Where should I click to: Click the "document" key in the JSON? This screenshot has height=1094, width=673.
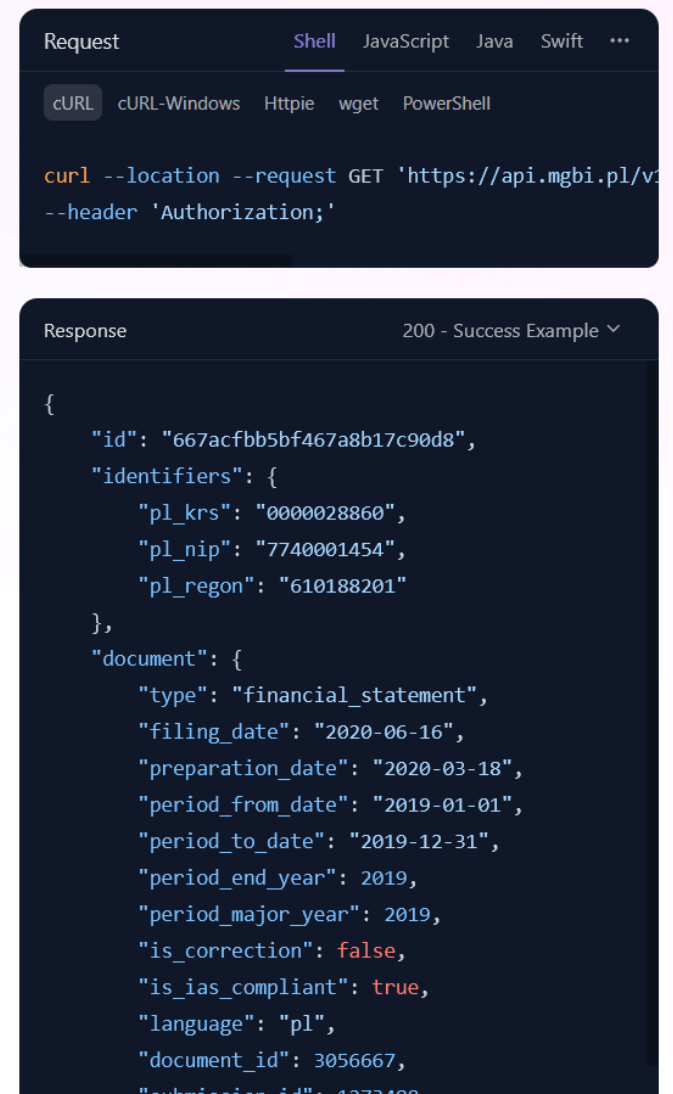click(149, 659)
